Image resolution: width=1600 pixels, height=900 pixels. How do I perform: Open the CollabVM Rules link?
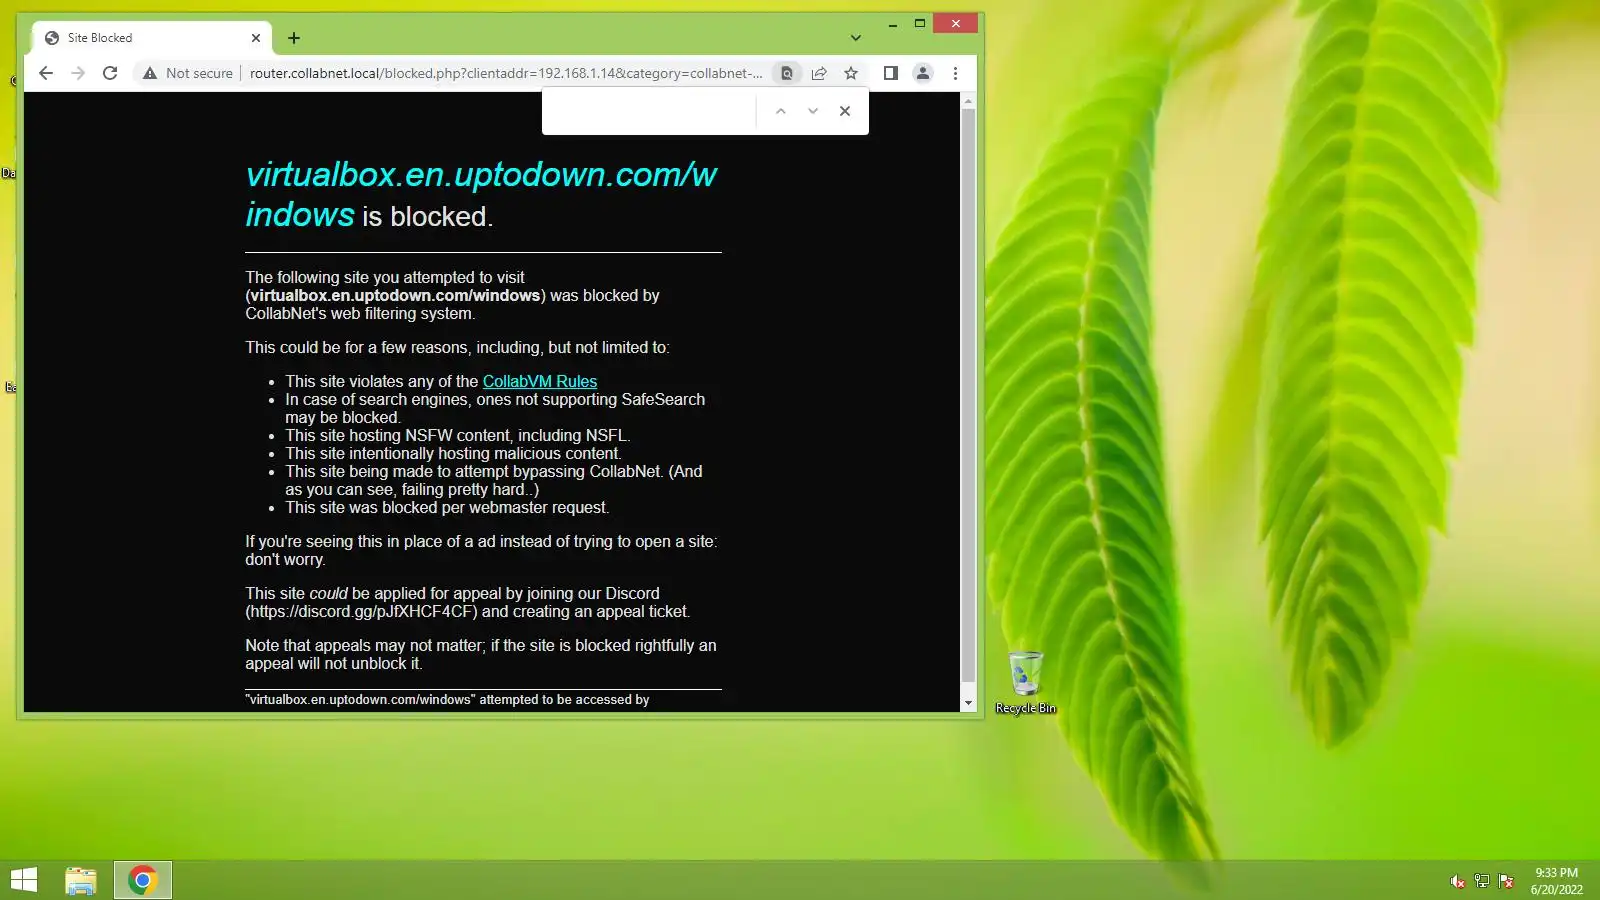click(x=540, y=381)
